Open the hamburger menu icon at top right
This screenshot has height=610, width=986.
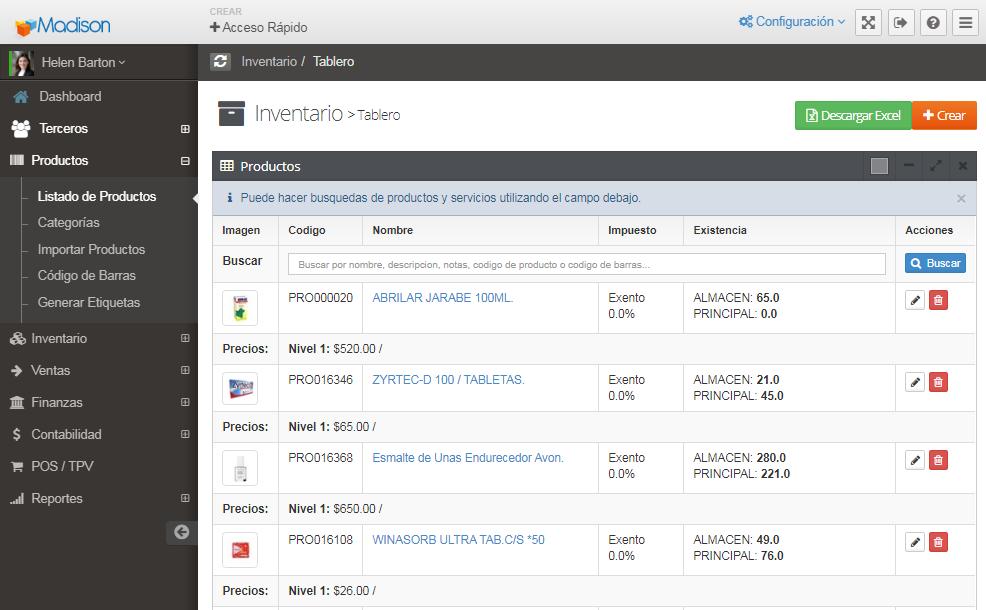(964, 23)
